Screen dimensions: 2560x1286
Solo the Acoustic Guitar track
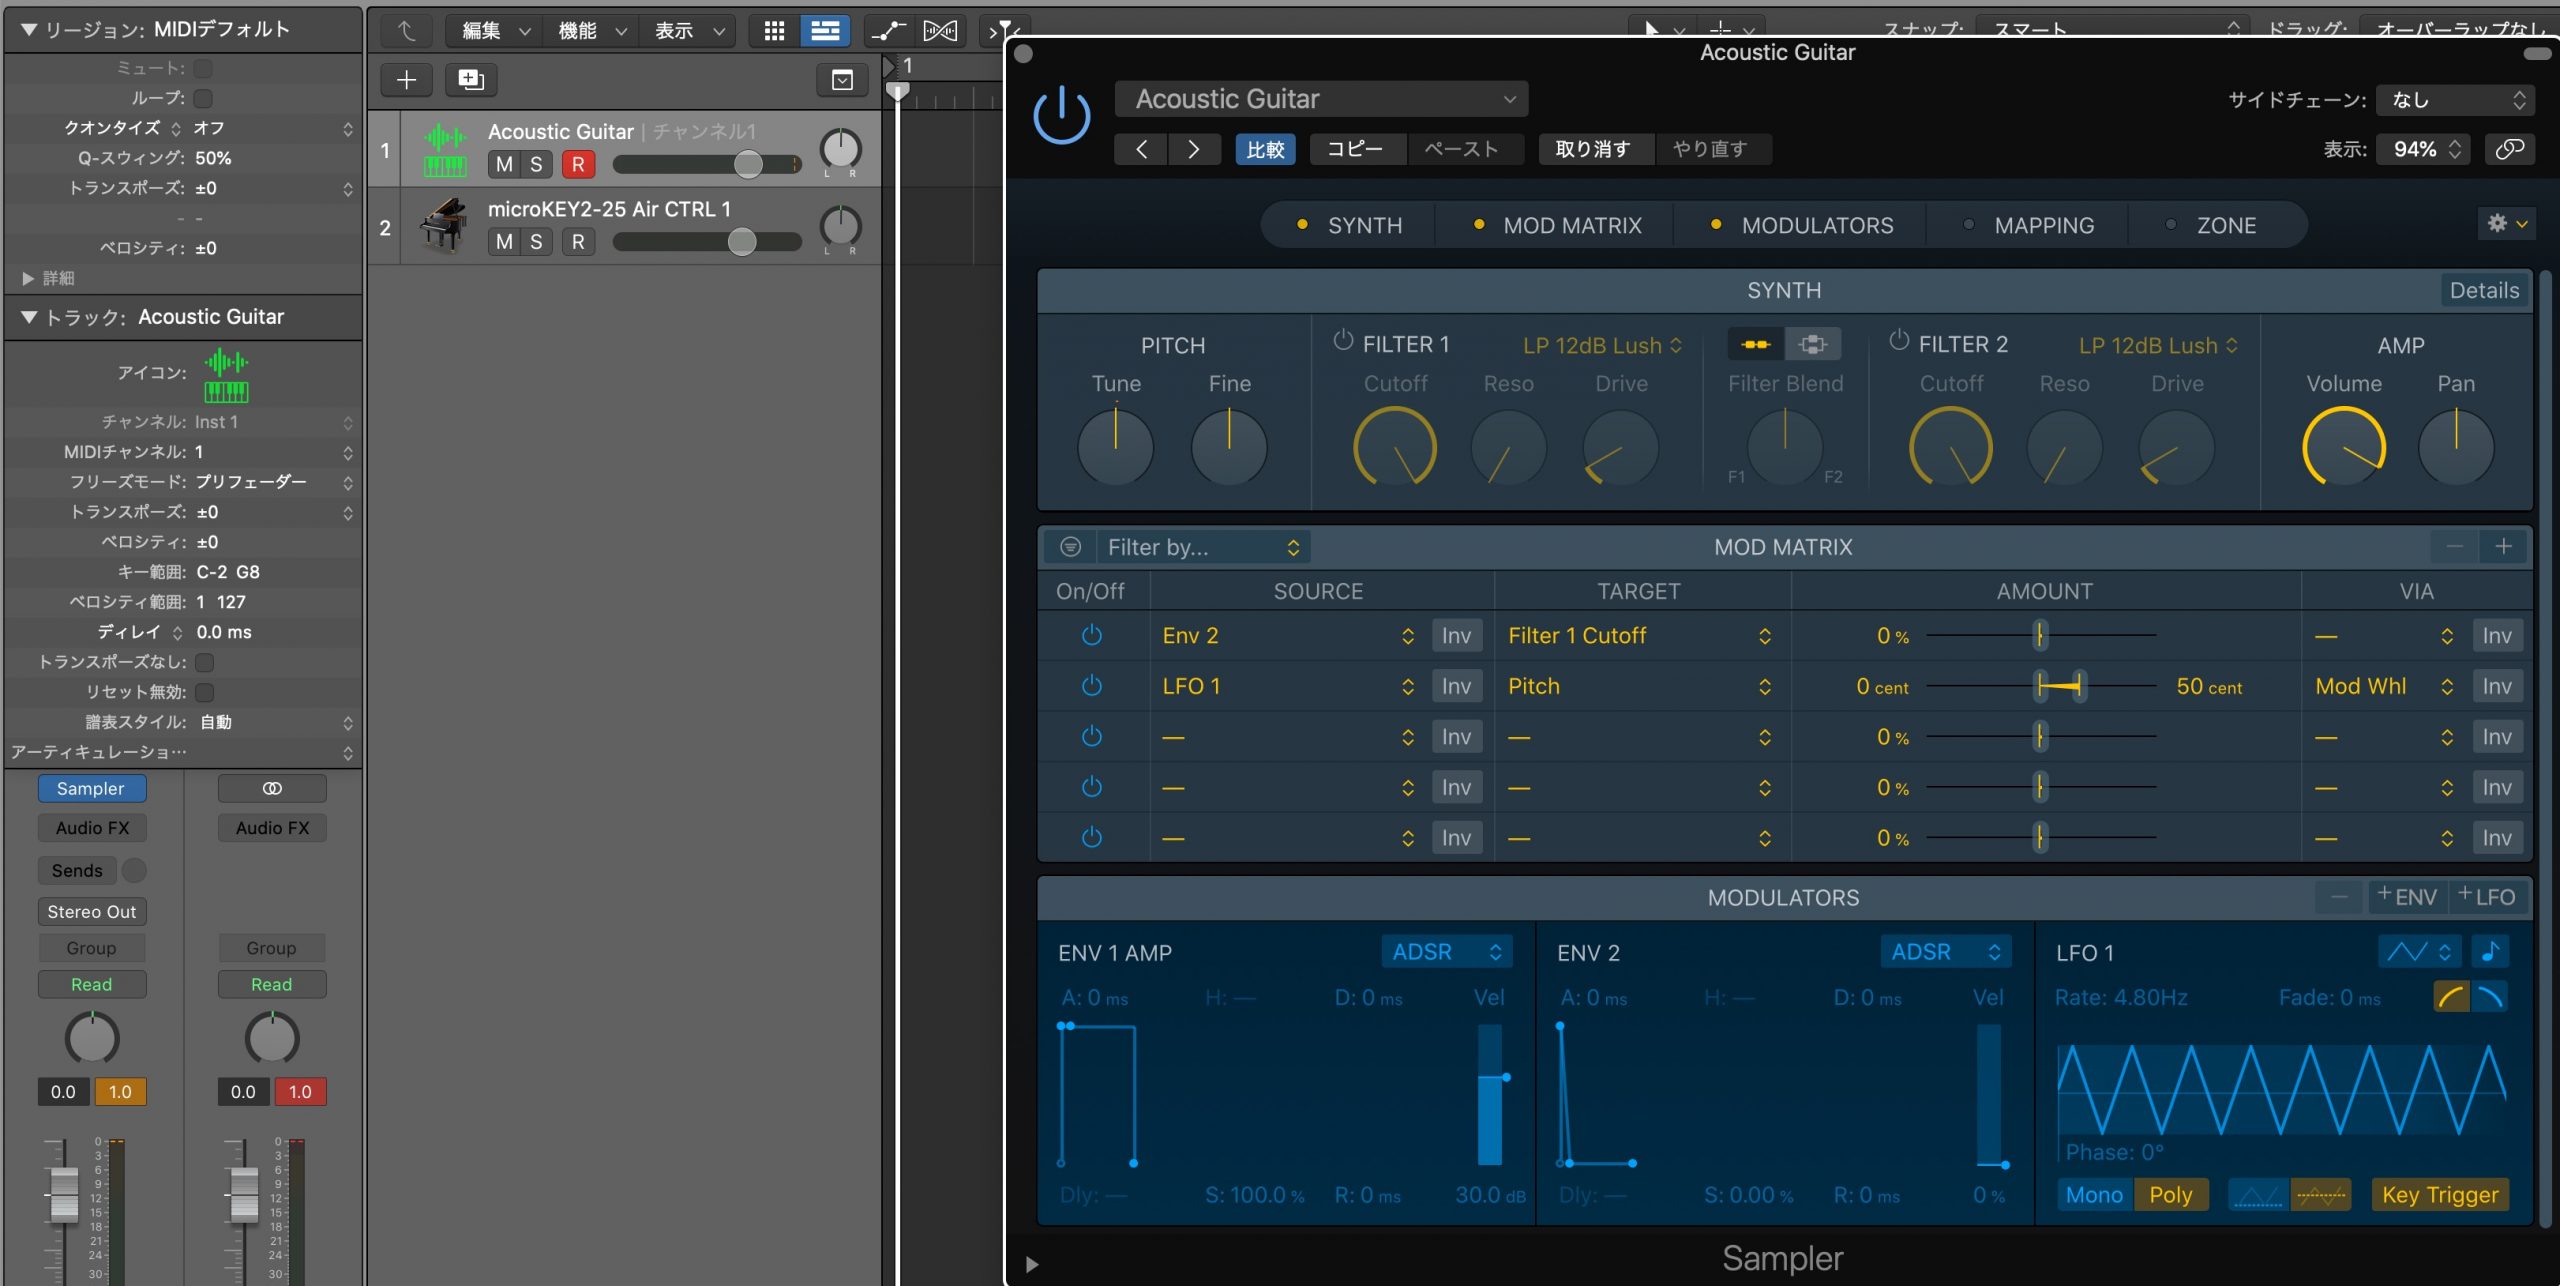[x=537, y=164]
